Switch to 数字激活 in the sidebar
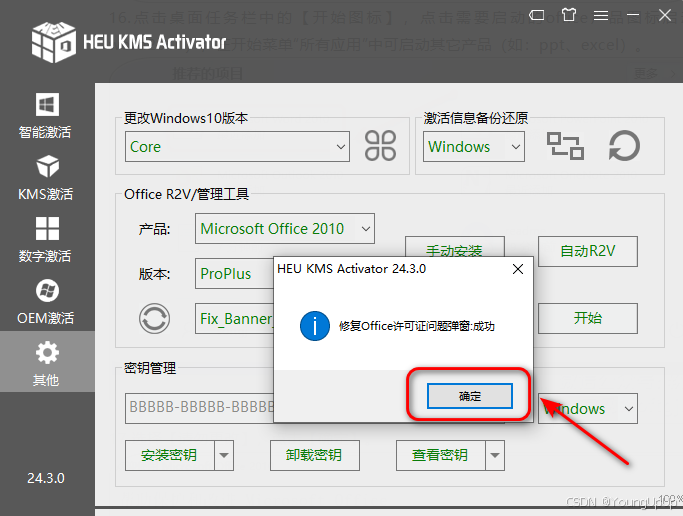683x516 pixels. 46,239
